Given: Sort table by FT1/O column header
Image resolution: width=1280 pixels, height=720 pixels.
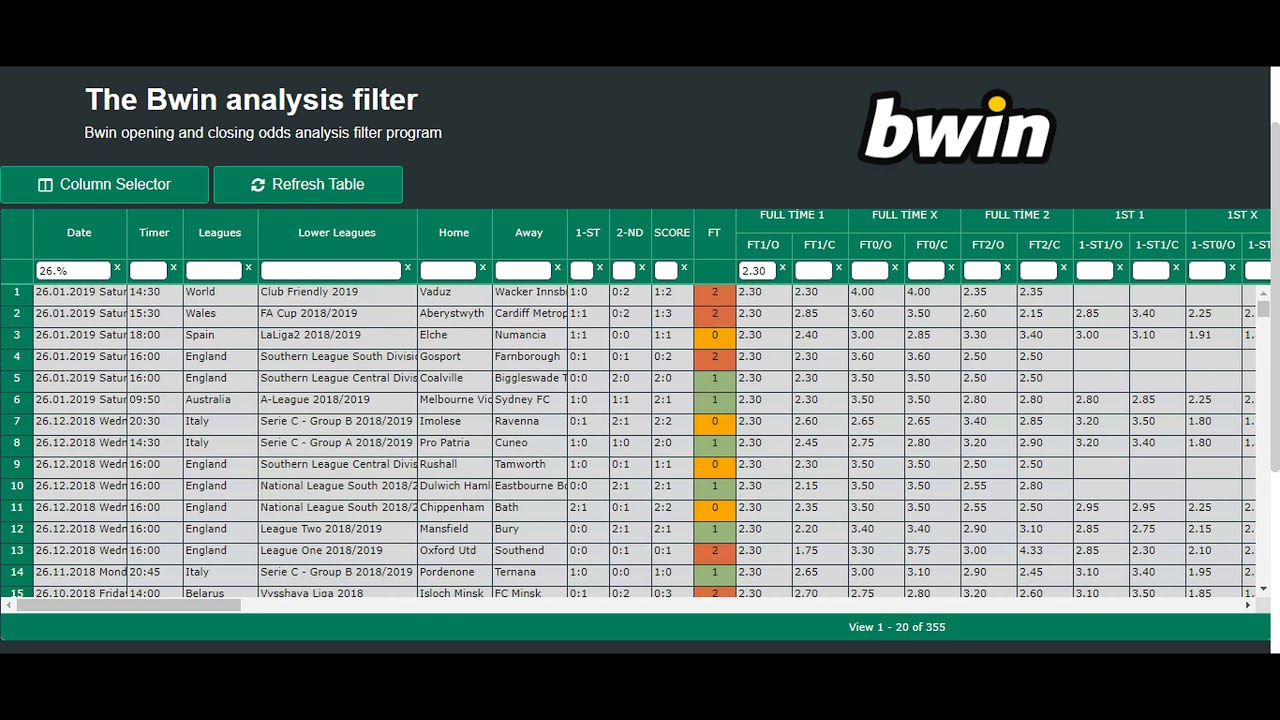Looking at the screenshot, I should point(763,245).
